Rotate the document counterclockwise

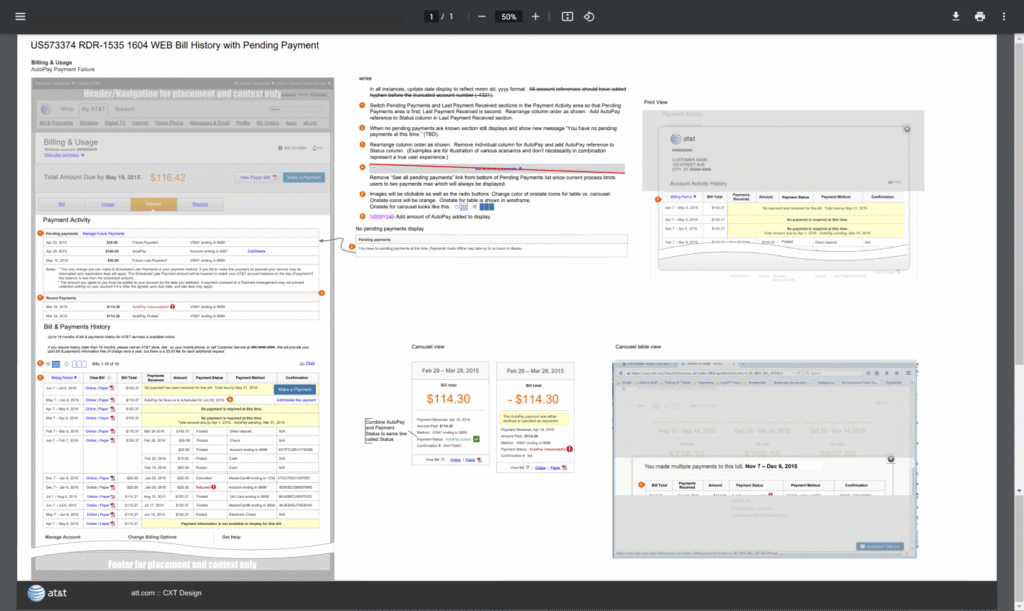pos(589,16)
